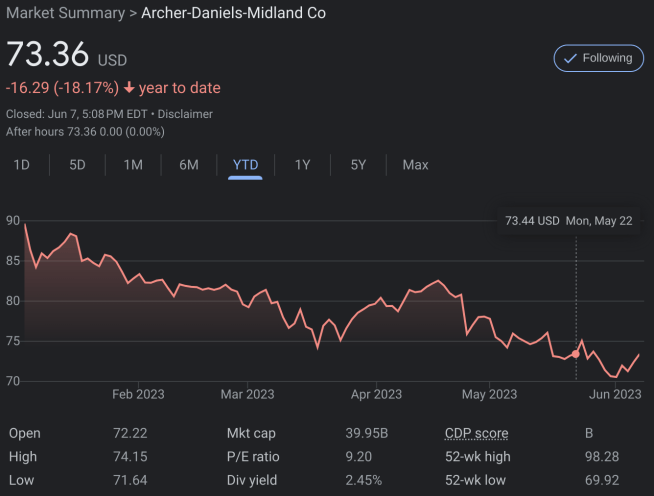Click the High value 74.15
The height and width of the screenshot is (496, 654).
tap(130, 457)
